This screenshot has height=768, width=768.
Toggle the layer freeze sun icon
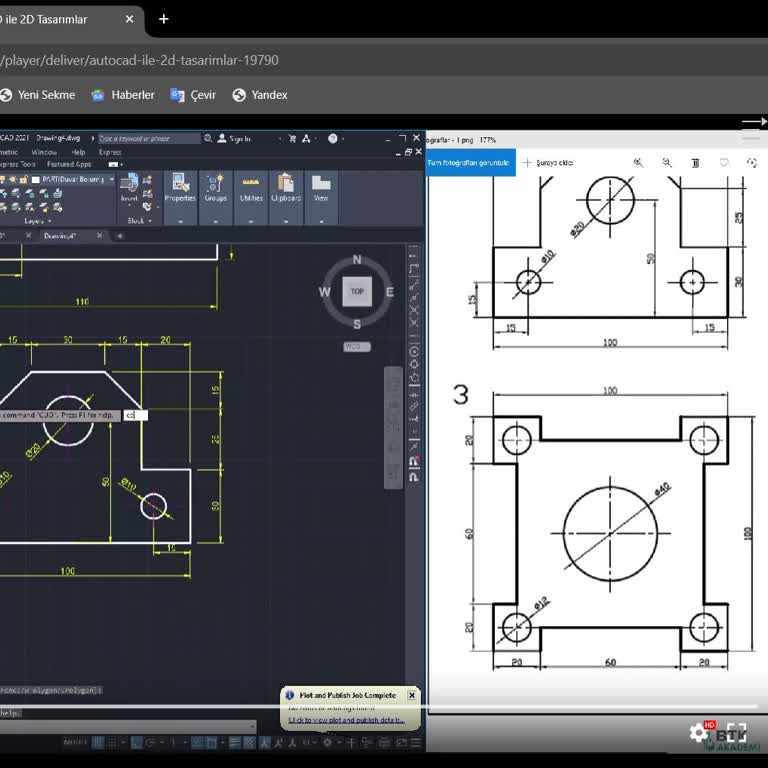point(13,180)
